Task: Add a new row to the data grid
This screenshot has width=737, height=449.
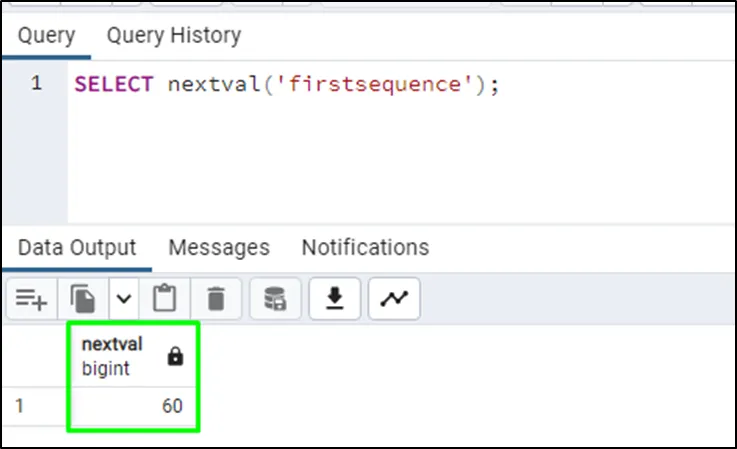Action: 32,297
